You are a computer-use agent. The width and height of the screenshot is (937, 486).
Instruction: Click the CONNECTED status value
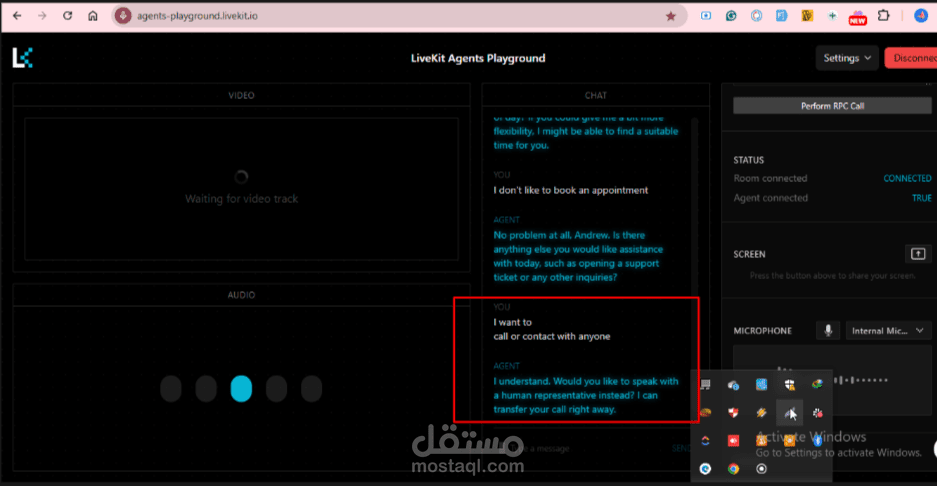(x=907, y=178)
